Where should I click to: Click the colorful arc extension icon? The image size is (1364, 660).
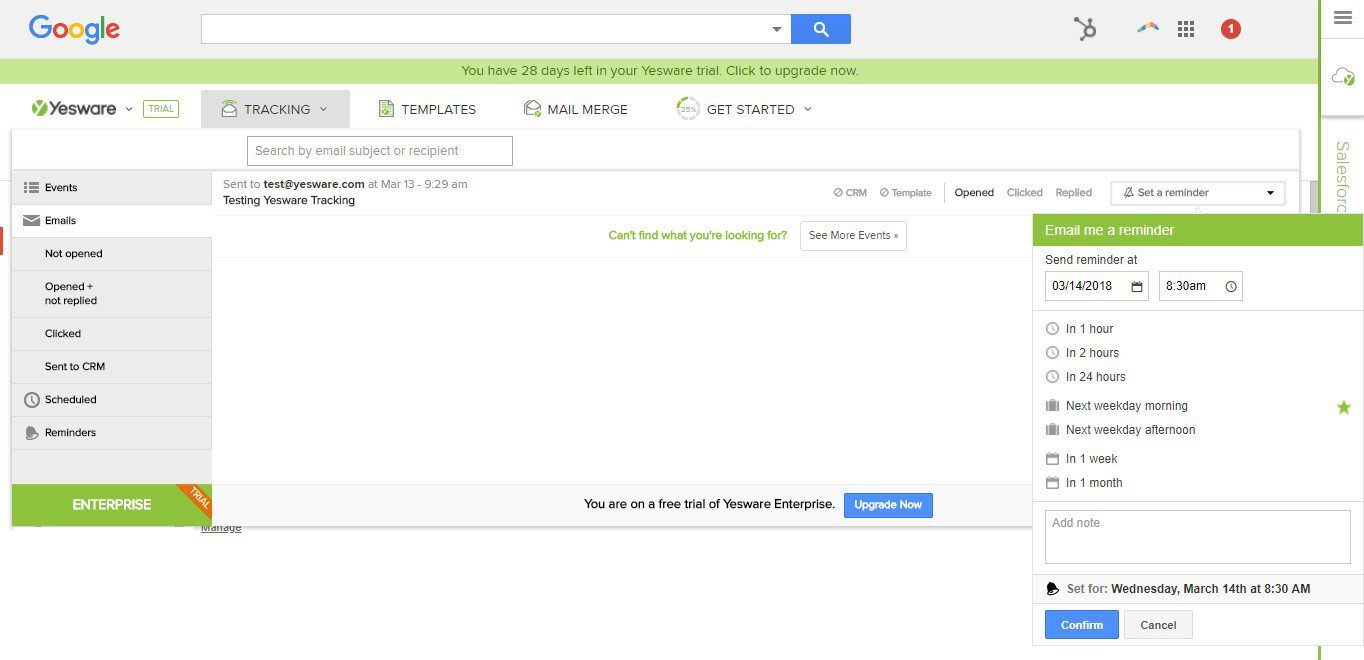[1147, 28]
